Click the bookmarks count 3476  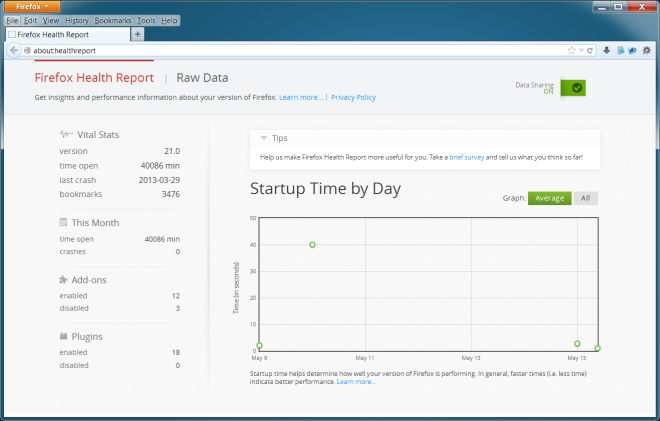pyautogui.click(x=170, y=194)
